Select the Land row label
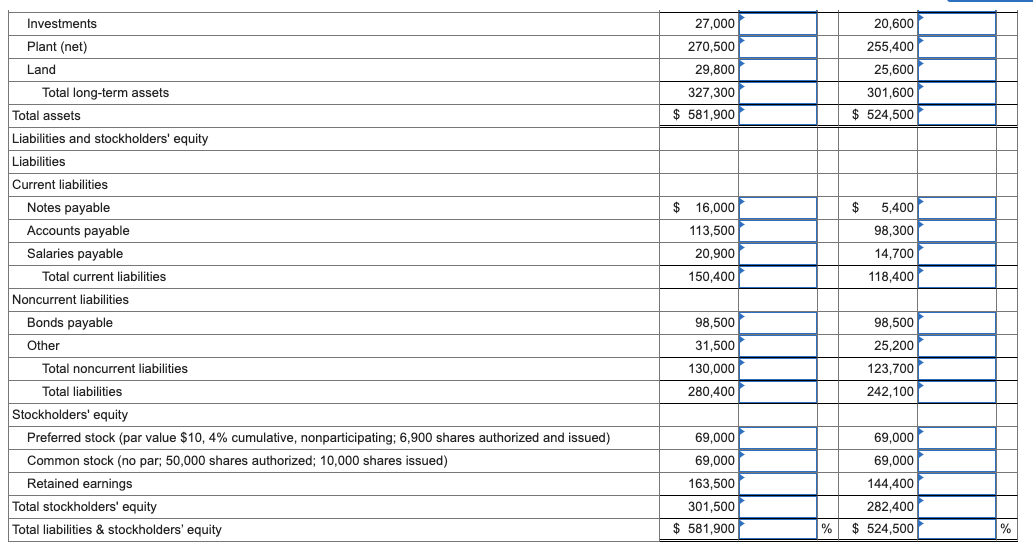This screenshot has width=1033, height=551. tap(41, 70)
